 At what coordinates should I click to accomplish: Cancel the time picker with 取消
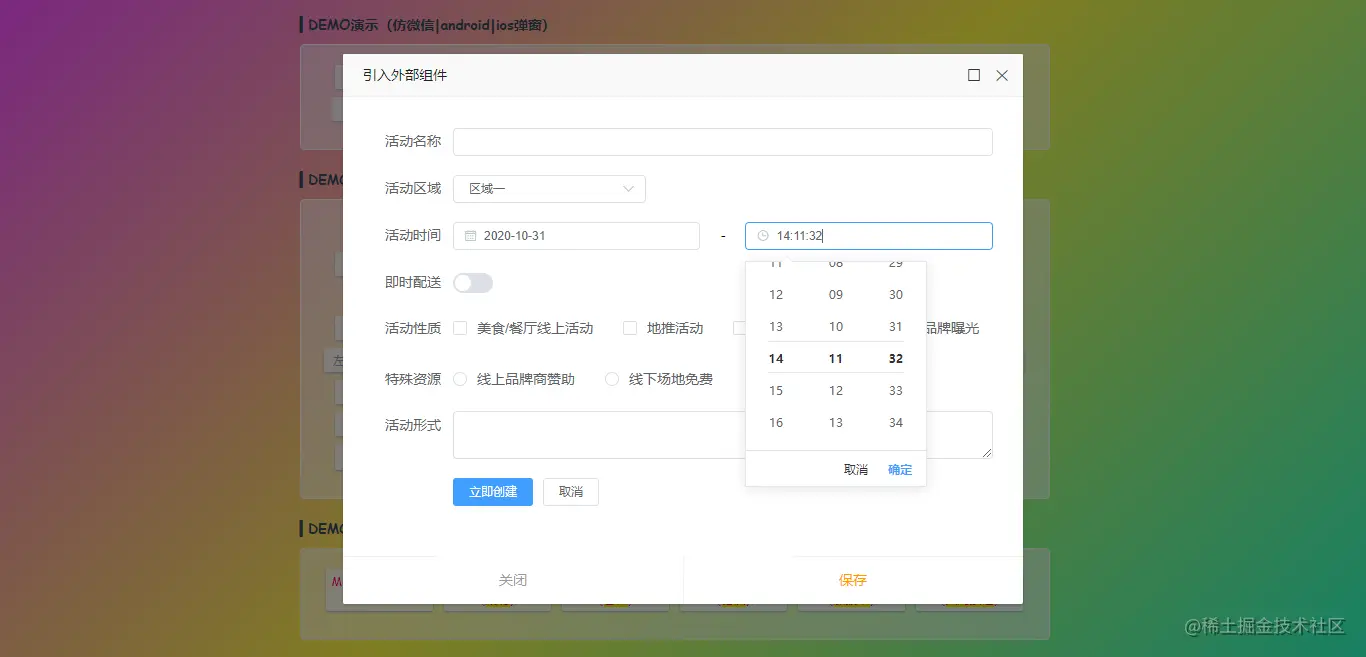click(x=855, y=469)
